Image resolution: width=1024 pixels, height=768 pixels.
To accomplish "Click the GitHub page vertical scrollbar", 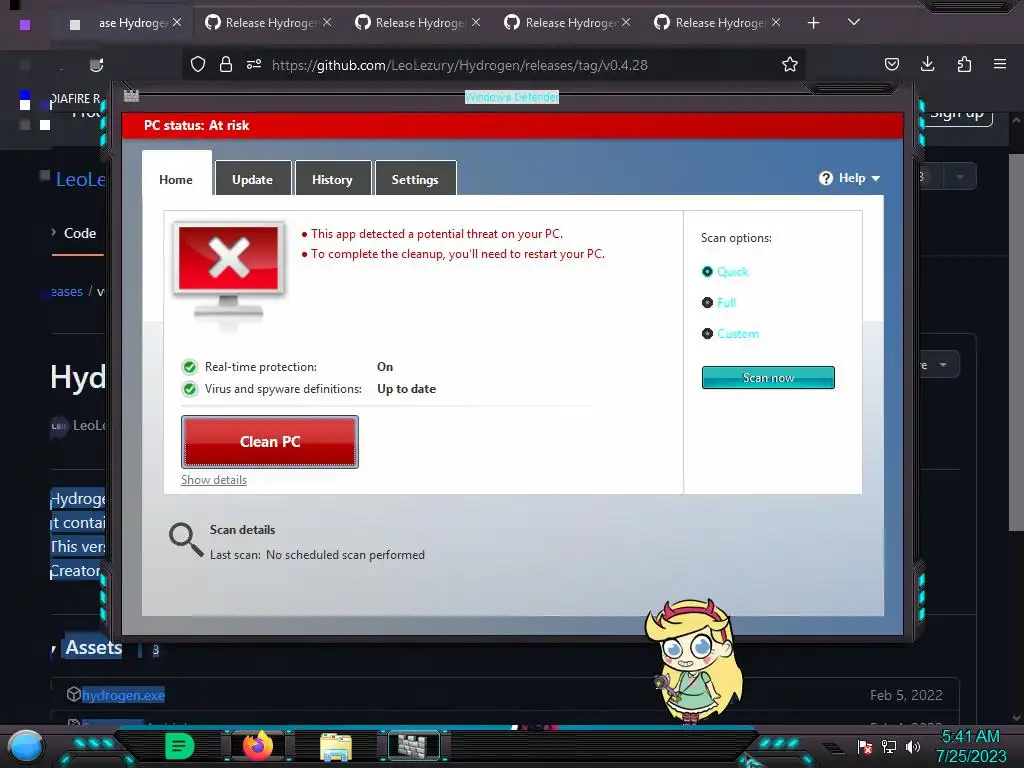I will coord(1016,342).
